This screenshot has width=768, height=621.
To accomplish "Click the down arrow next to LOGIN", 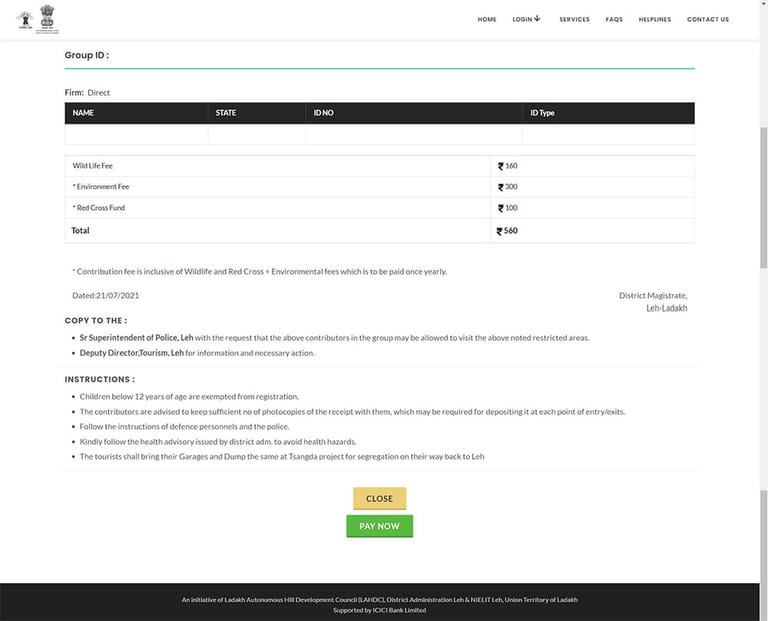I will [537, 18].
